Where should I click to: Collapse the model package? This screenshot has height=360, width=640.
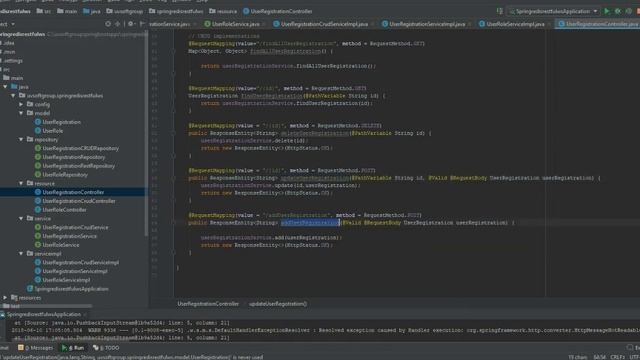tap(21, 113)
